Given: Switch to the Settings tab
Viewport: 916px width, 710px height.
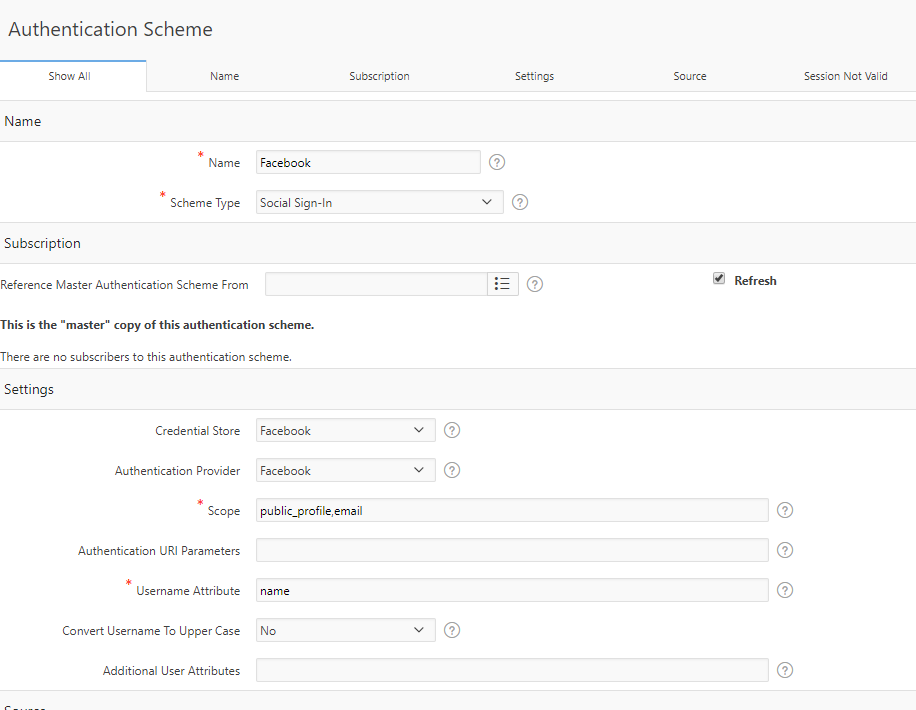Looking at the screenshot, I should click(x=534, y=76).
